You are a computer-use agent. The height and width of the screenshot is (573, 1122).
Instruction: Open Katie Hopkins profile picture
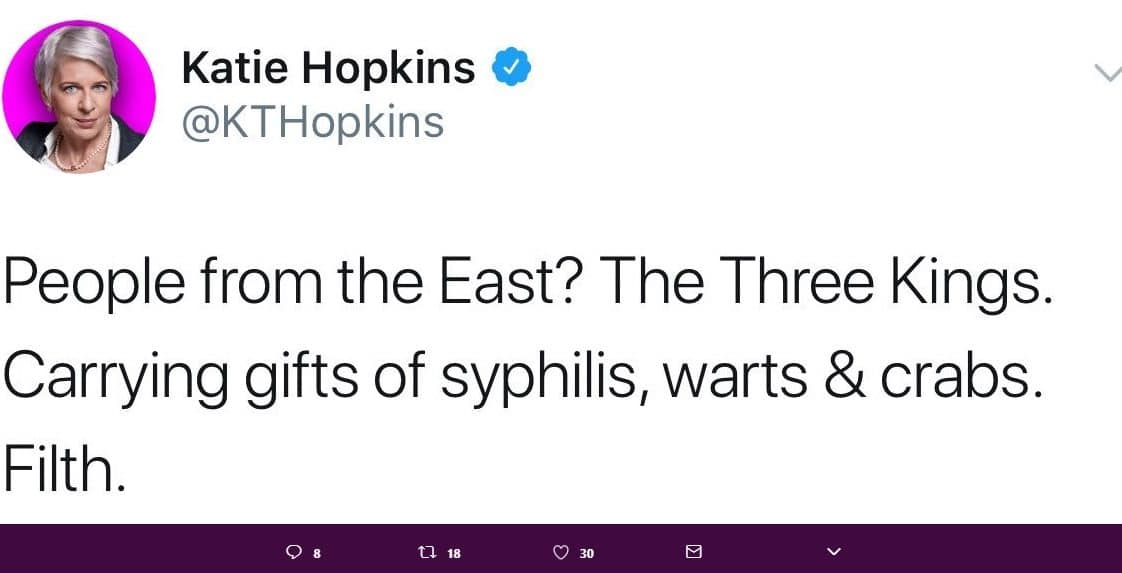[x=79, y=97]
